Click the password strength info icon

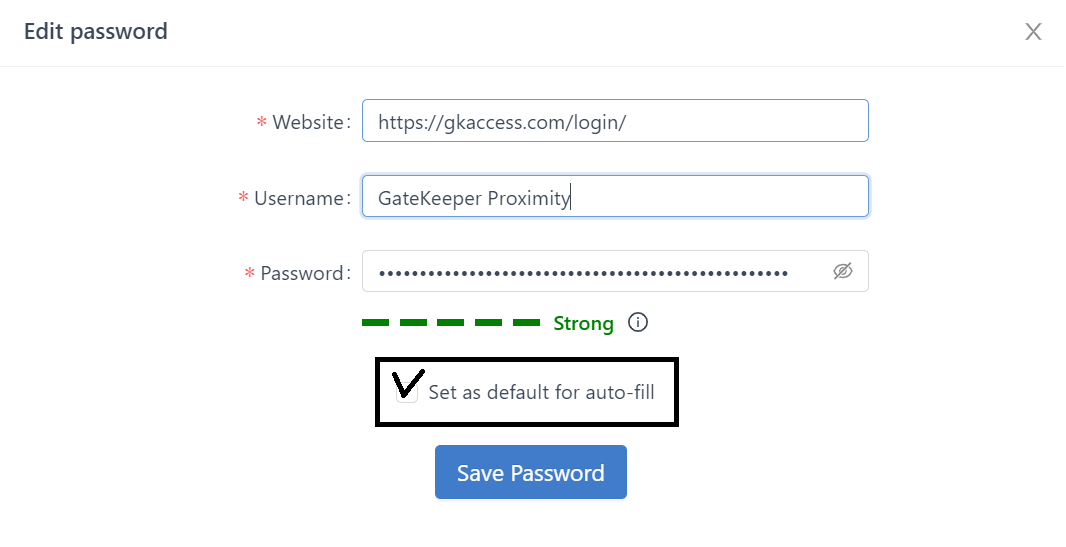click(x=638, y=323)
